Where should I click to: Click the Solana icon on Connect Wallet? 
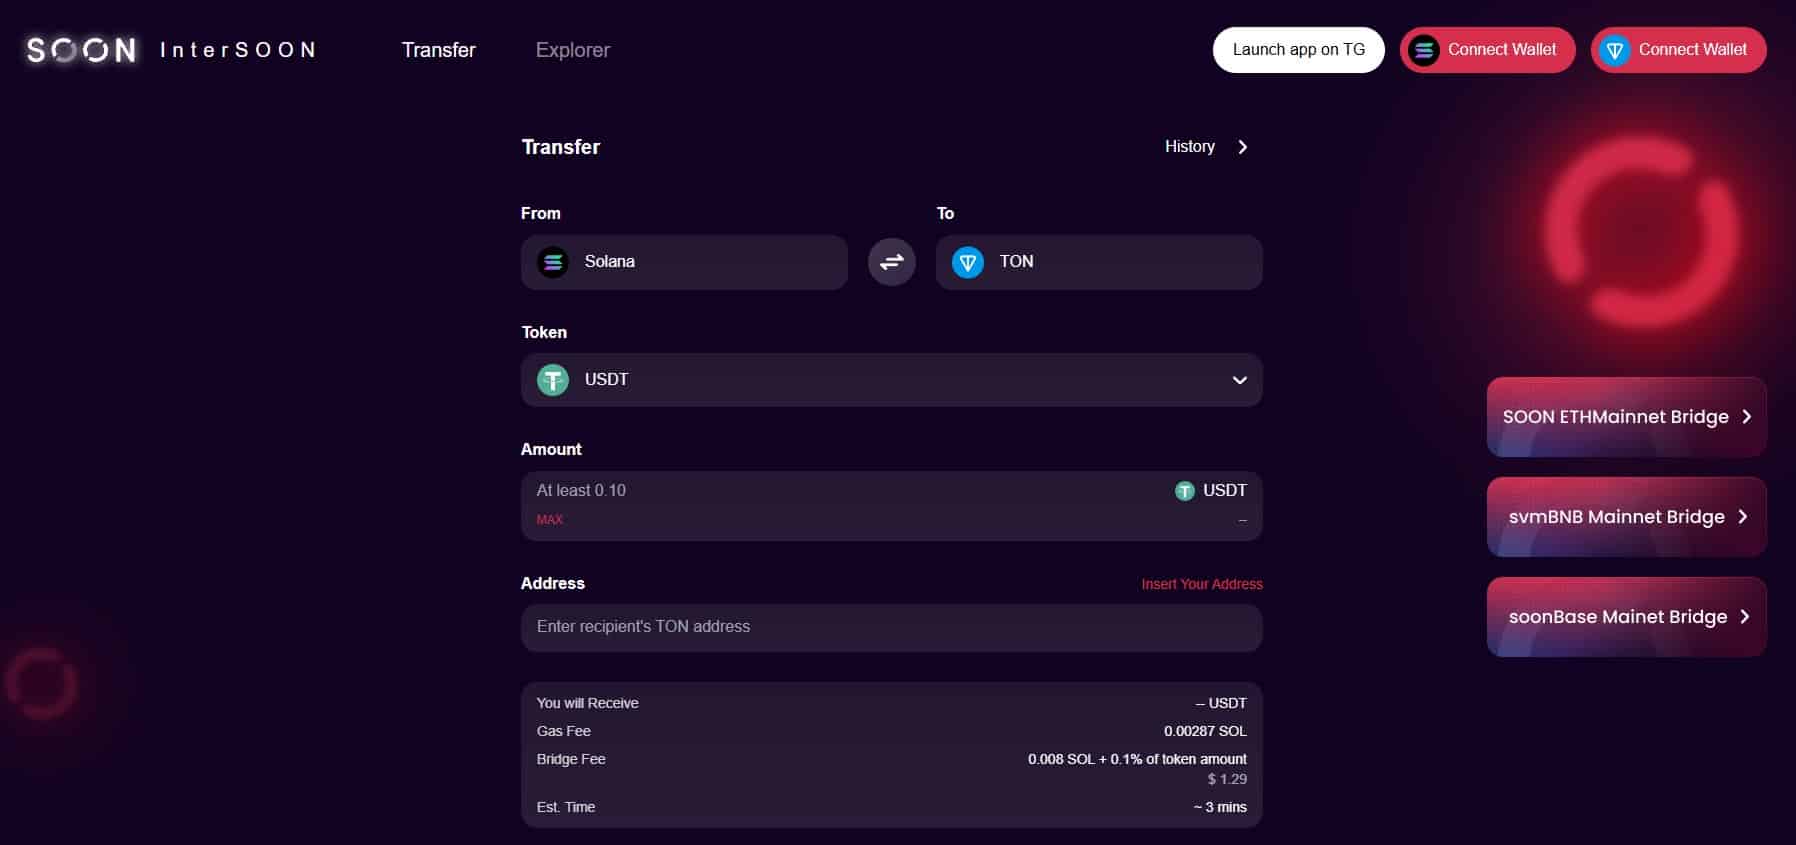1423,50
